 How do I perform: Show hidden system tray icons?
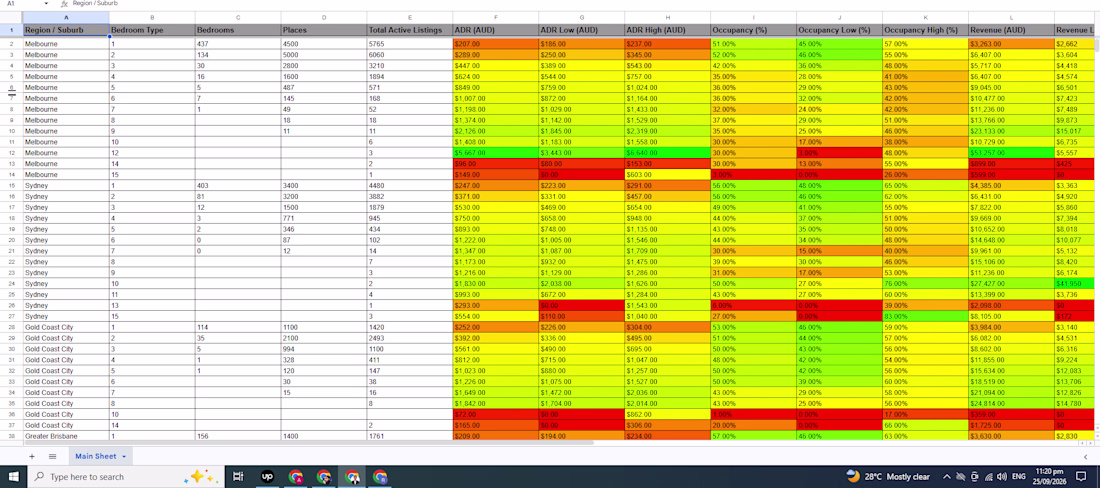pos(947,477)
